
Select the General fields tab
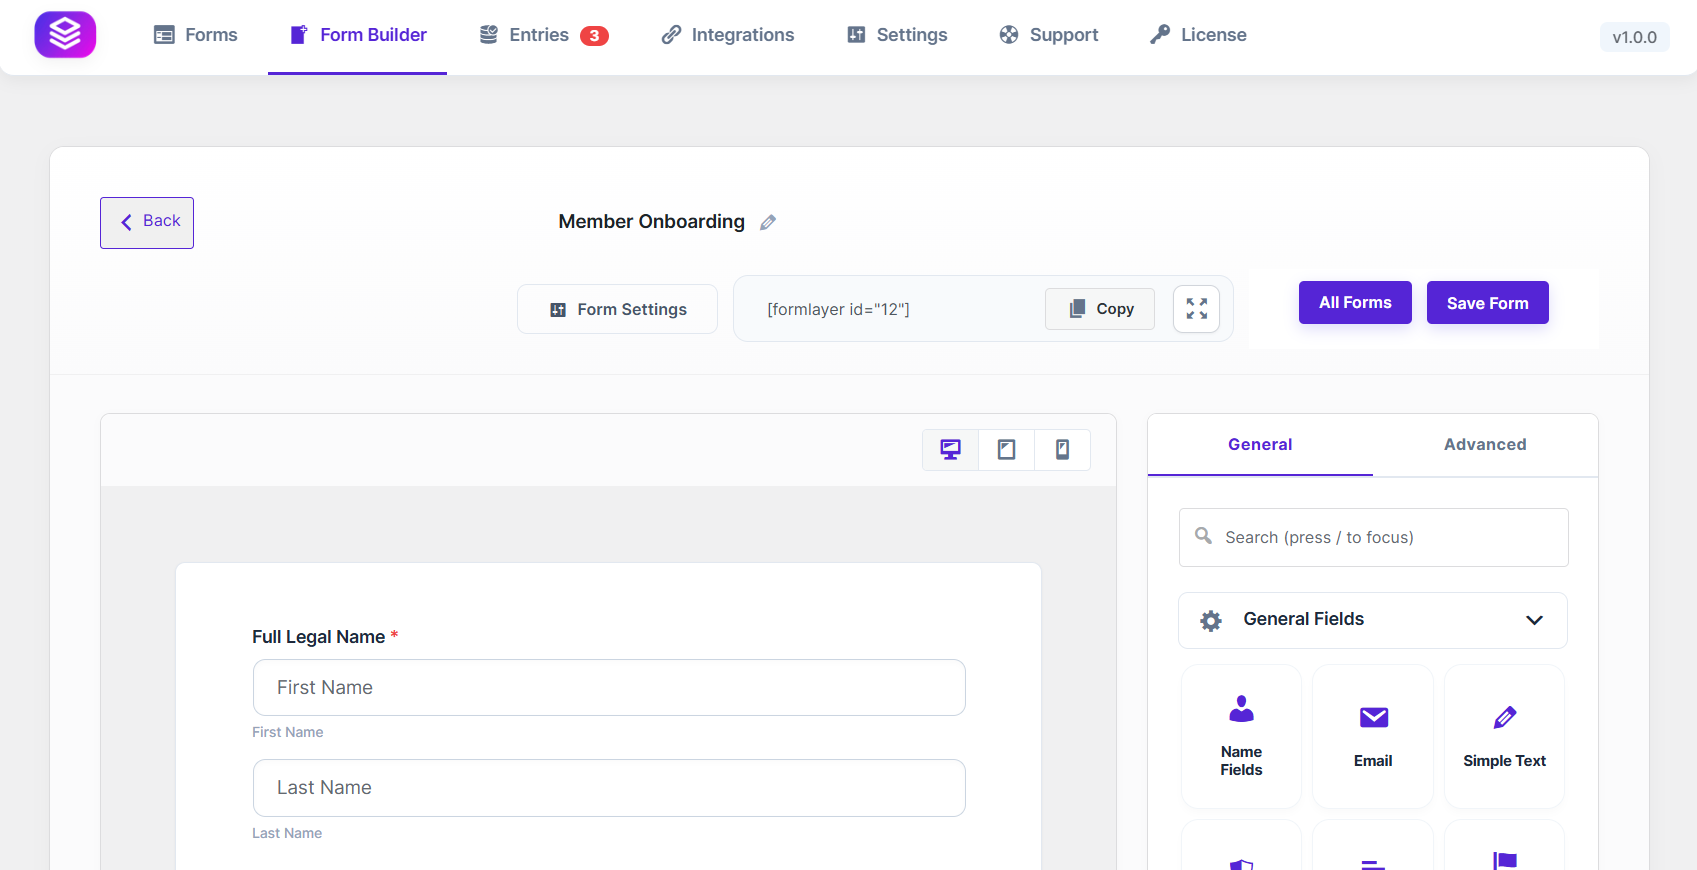coord(1260,445)
